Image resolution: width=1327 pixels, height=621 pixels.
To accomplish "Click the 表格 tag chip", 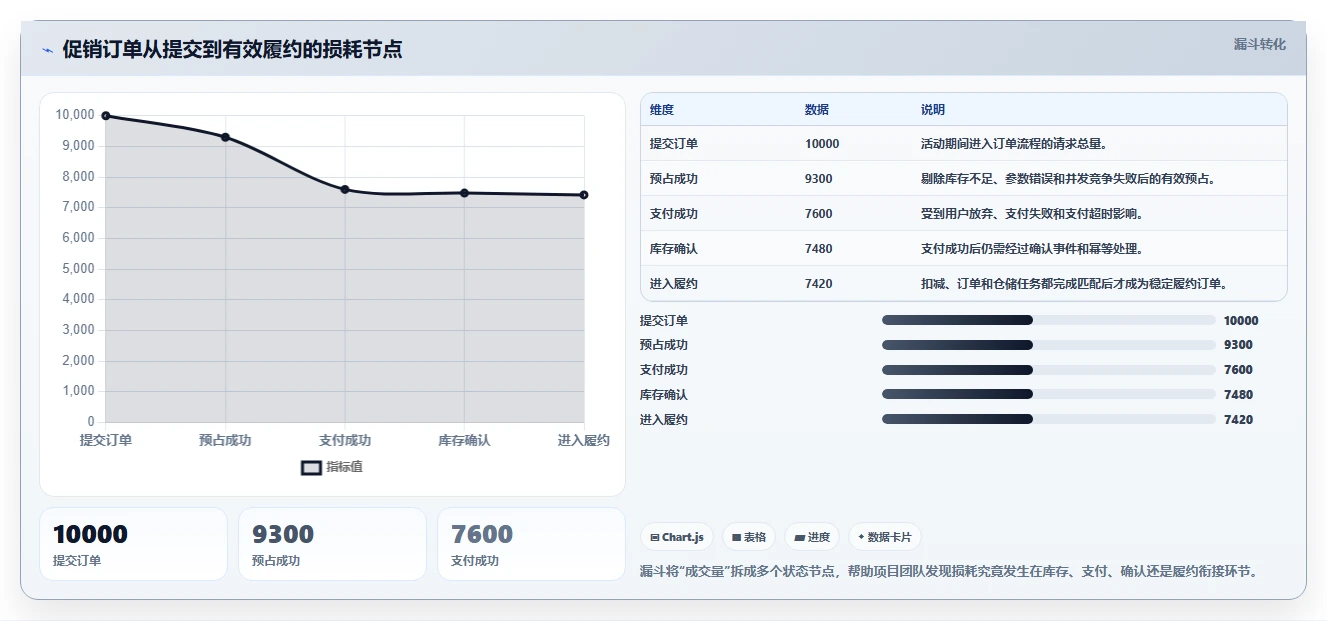I will coord(749,537).
